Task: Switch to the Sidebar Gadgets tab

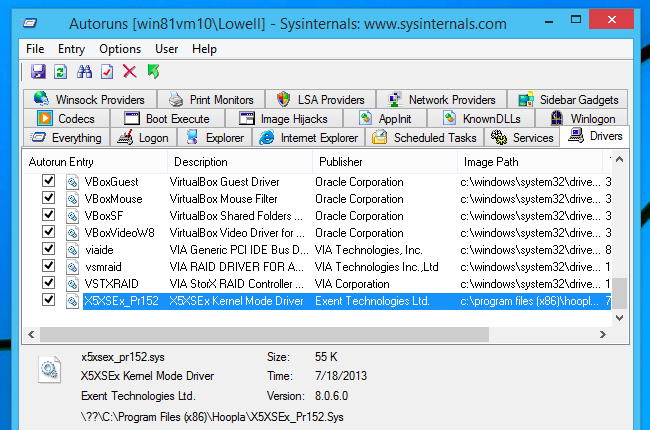Action: pos(568,100)
